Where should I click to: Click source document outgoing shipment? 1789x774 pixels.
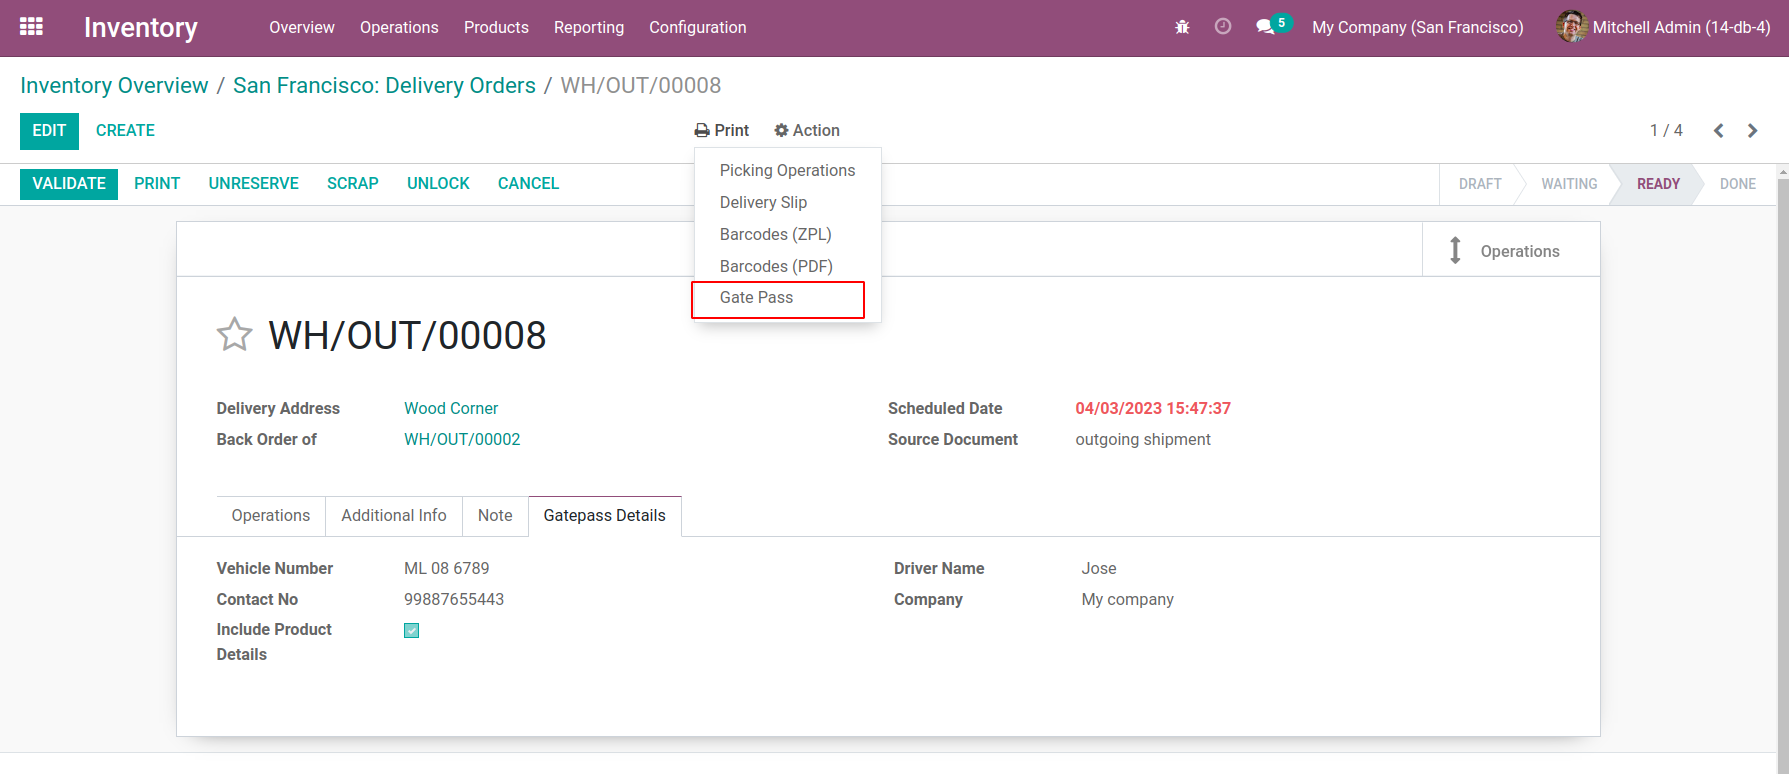coord(1143,439)
